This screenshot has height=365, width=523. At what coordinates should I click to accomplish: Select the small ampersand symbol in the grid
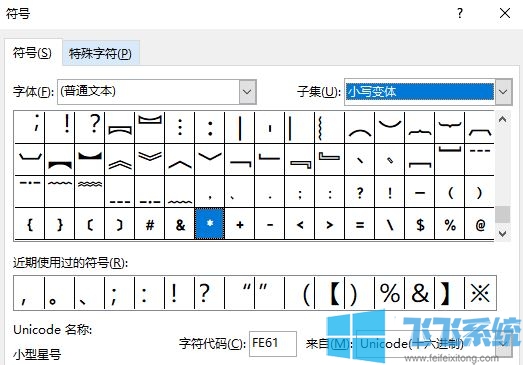coord(179,224)
